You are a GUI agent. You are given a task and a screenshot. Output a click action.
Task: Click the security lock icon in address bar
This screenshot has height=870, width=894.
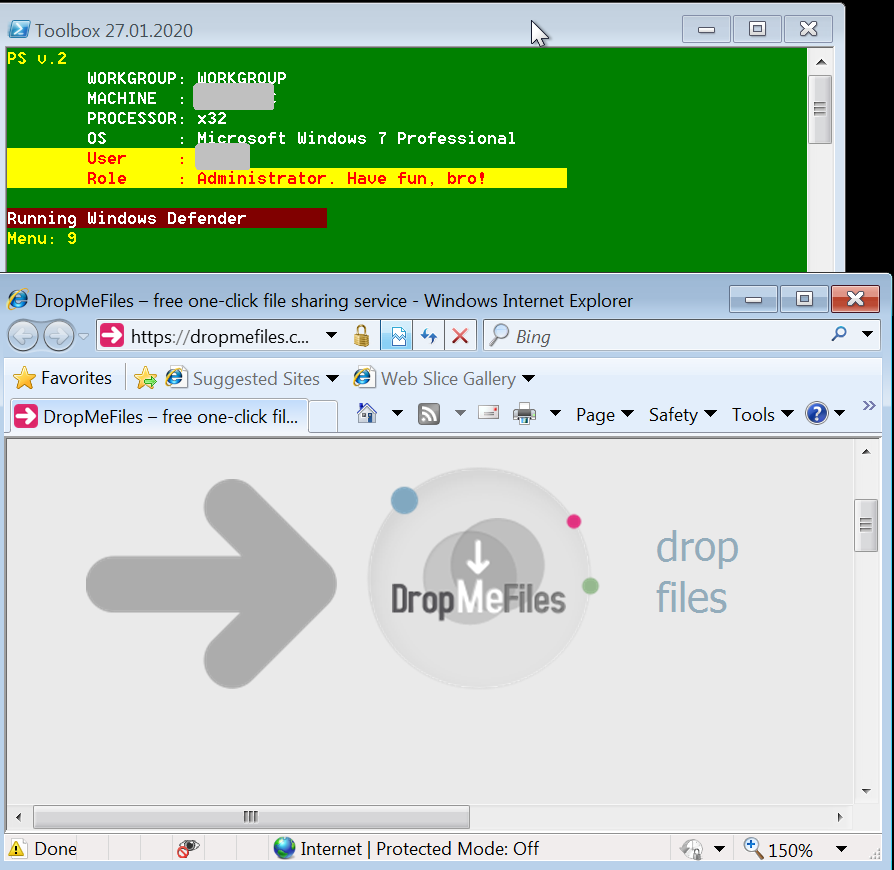pos(361,336)
